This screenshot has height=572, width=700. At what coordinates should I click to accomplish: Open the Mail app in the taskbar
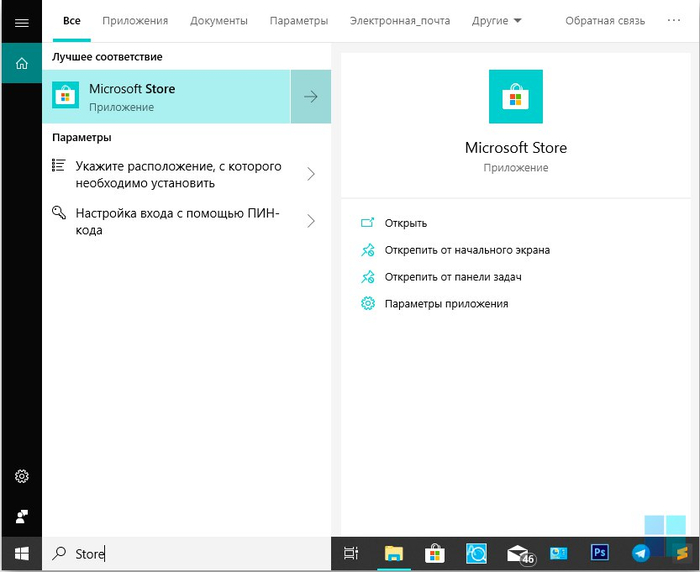coord(518,553)
